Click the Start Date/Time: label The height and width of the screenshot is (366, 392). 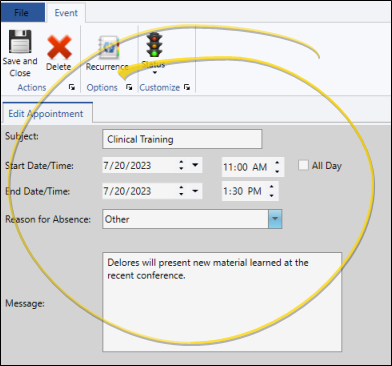coord(39,165)
